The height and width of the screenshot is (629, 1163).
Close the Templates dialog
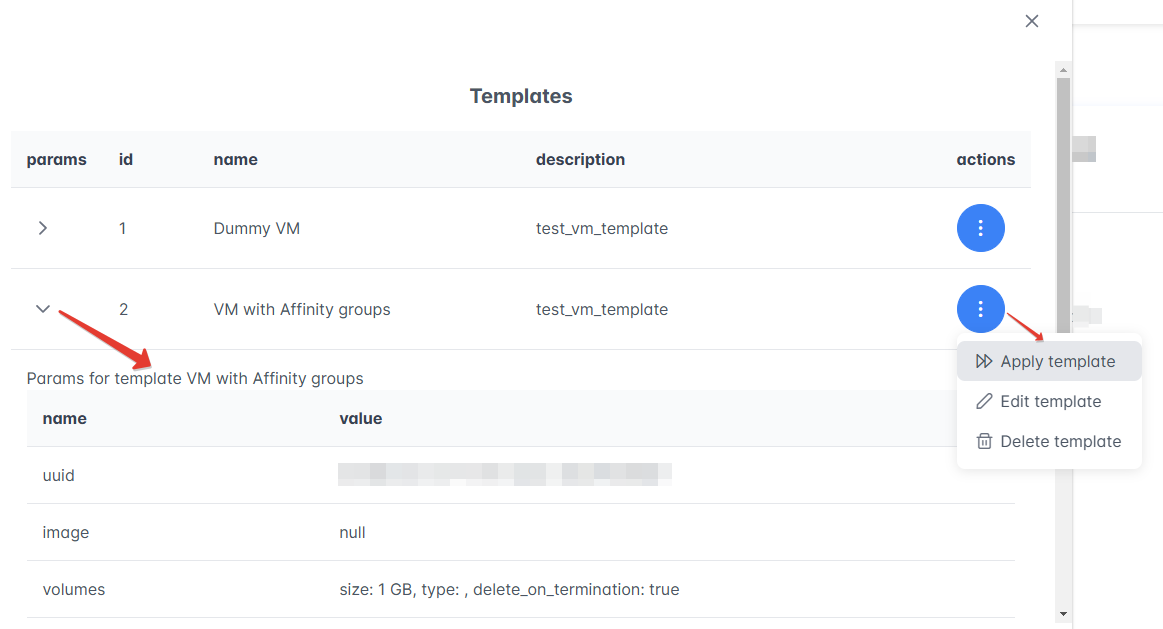pyautogui.click(x=1032, y=21)
